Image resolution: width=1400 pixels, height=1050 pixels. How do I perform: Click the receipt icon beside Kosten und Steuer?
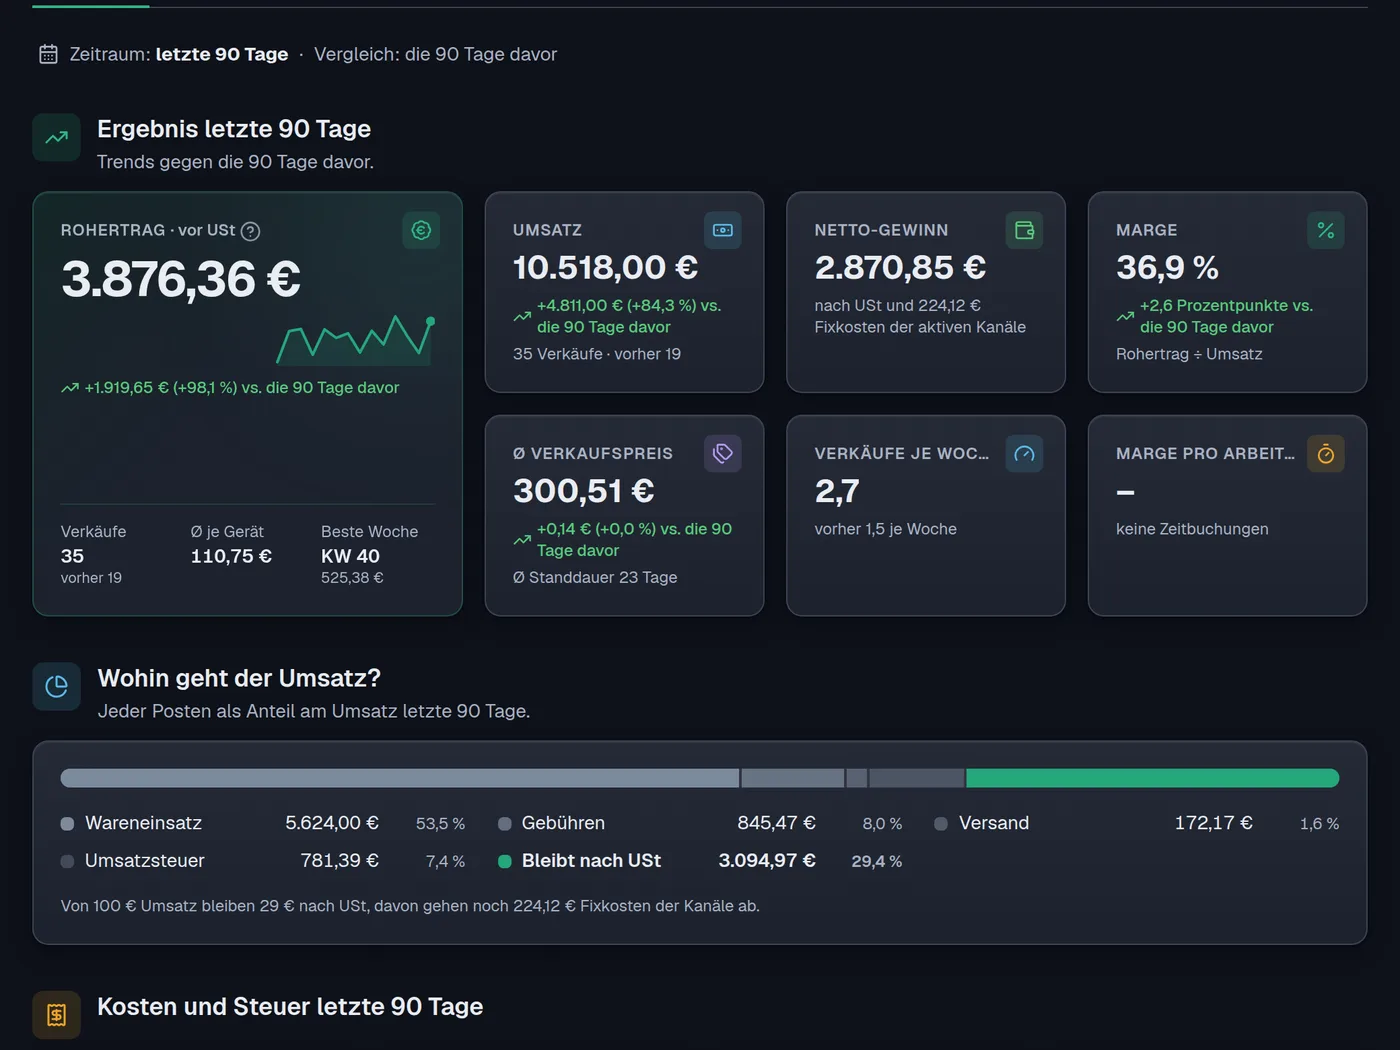click(x=56, y=1015)
